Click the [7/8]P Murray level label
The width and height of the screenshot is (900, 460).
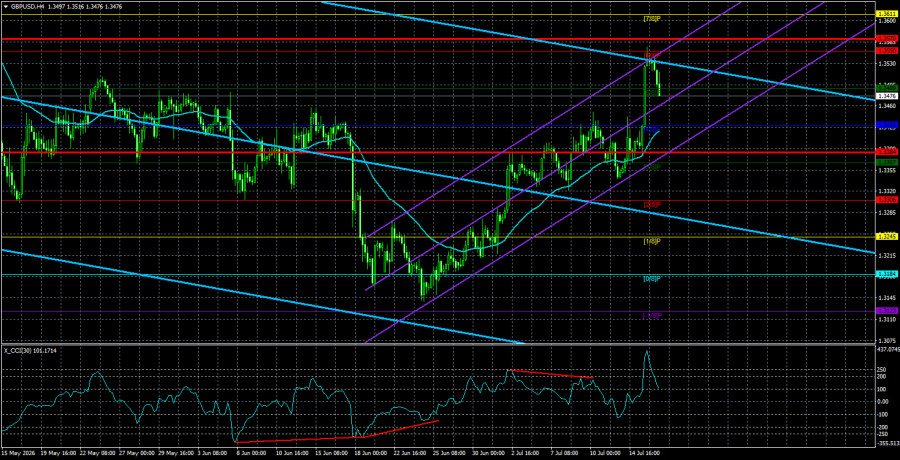coord(651,18)
